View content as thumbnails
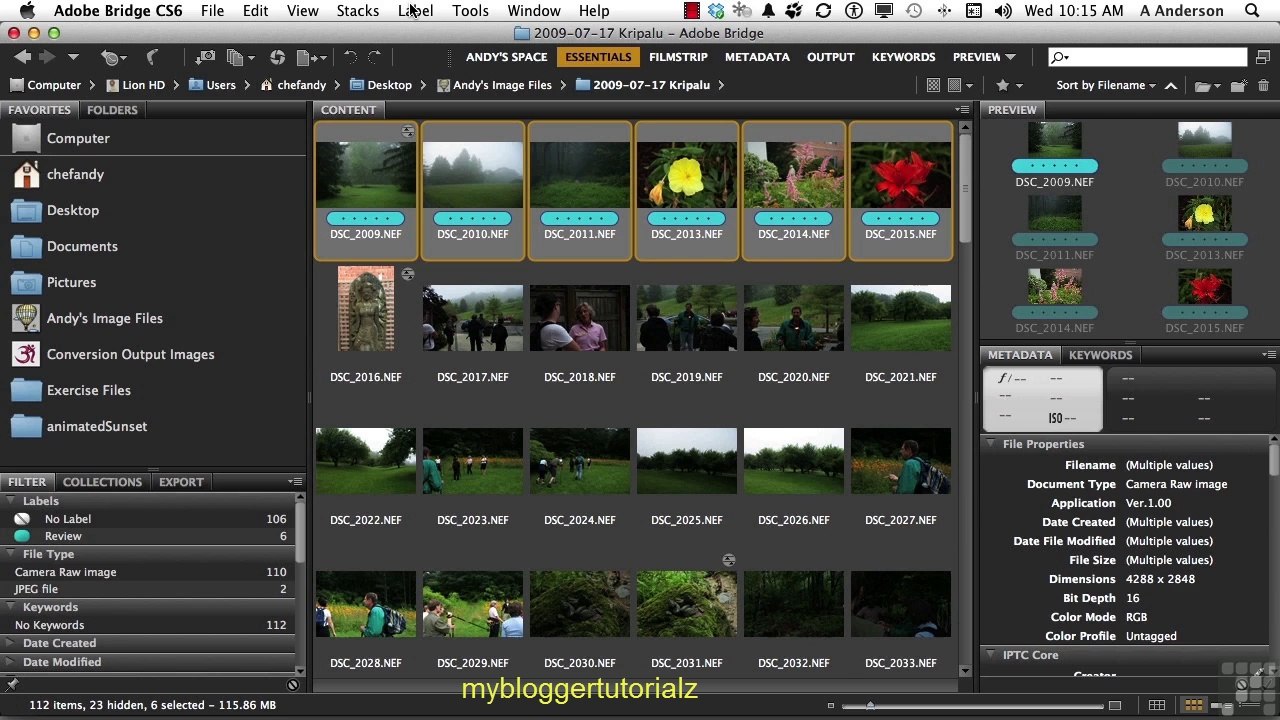This screenshot has height=720, width=1280. (1192, 705)
